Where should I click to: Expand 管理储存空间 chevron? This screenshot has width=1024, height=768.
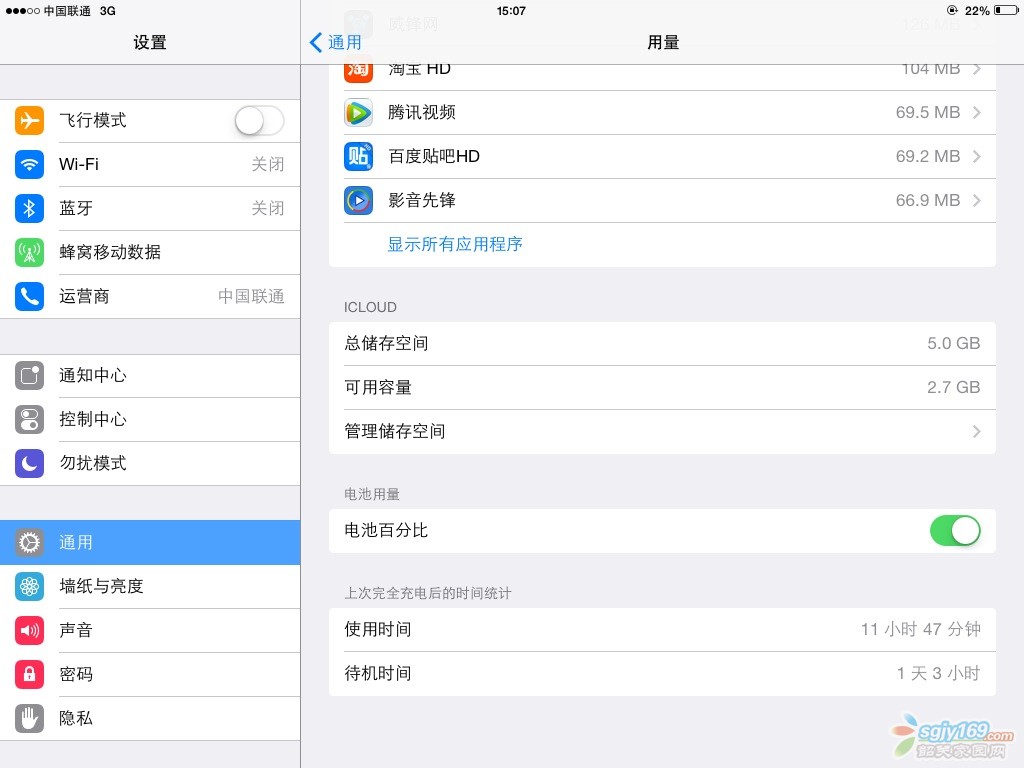[976, 432]
